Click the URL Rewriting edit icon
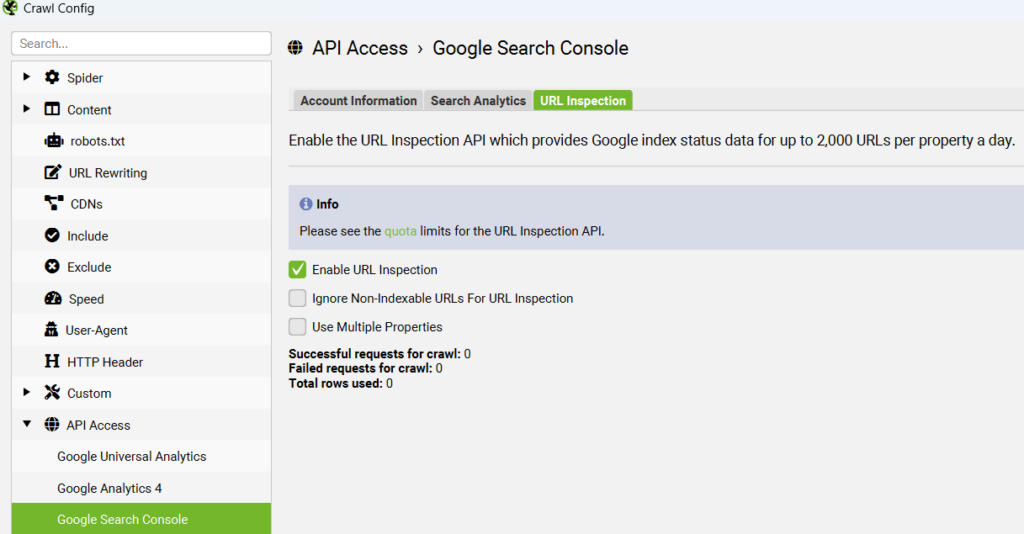1024x534 pixels. [x=53, y=172]
